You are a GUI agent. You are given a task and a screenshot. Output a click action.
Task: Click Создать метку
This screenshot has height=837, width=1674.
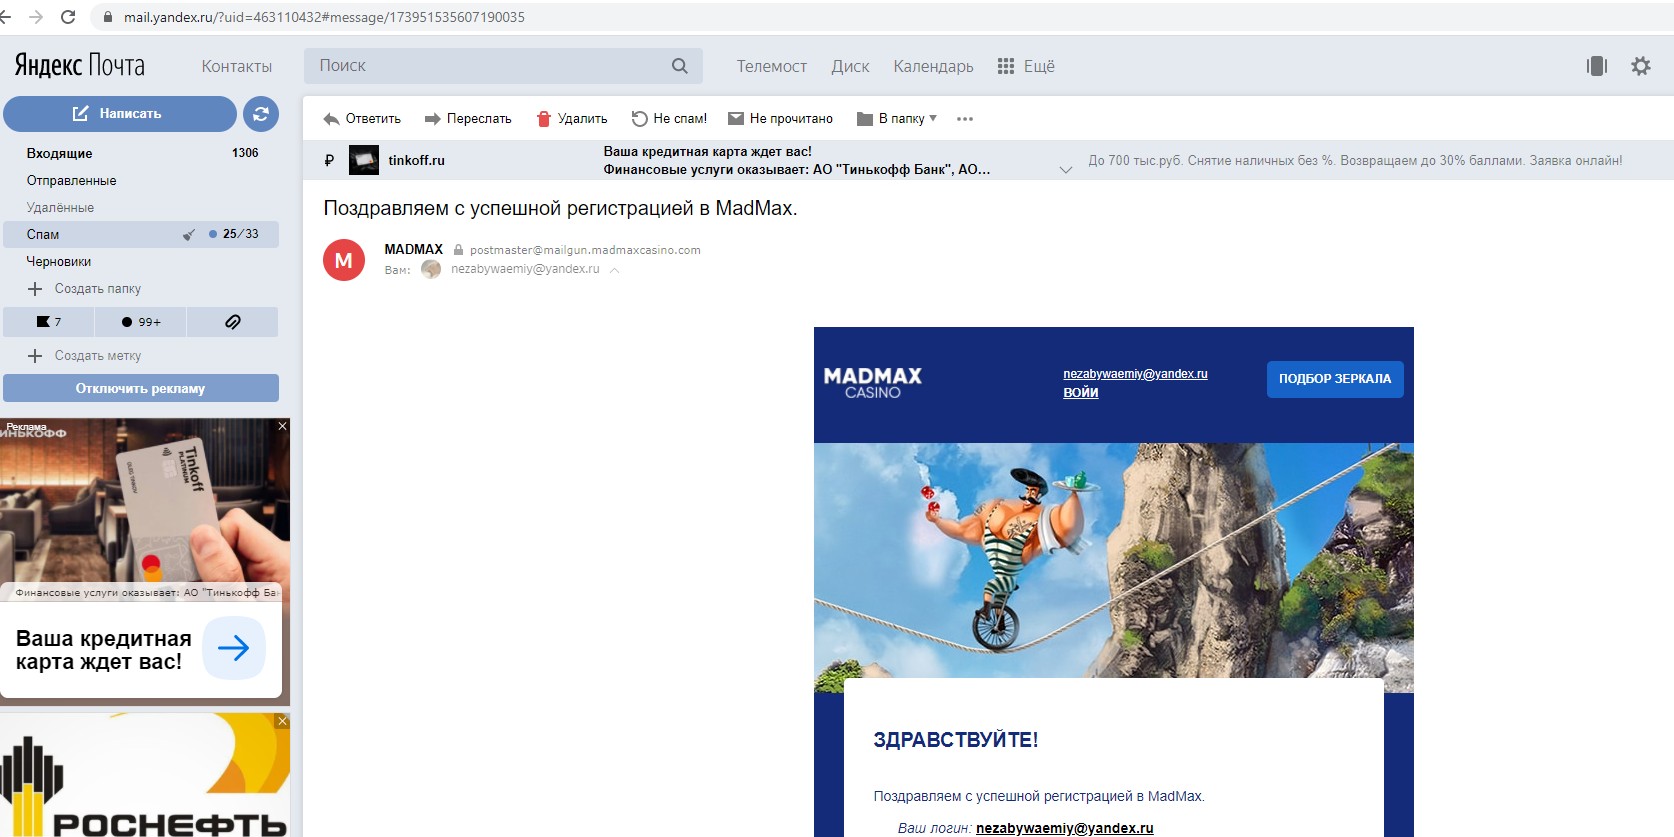[x=85, y=355]
